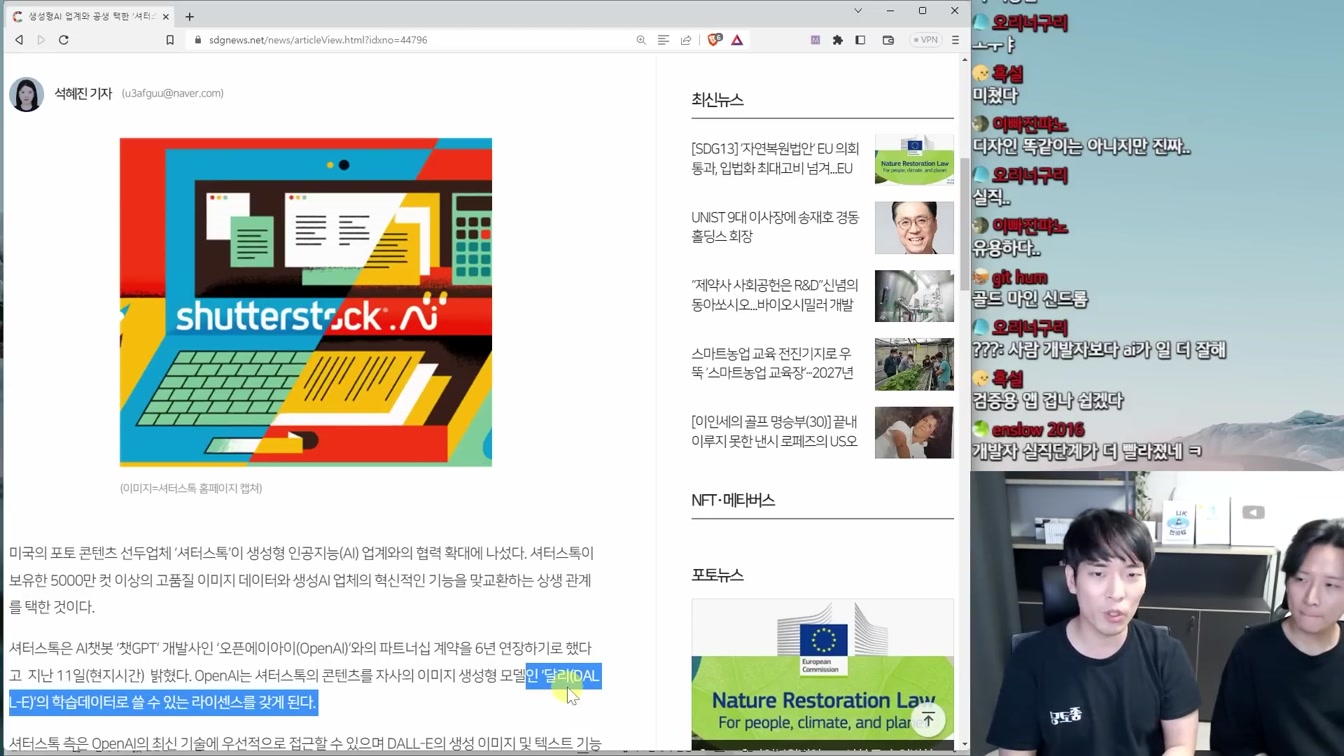Open the 포토뉴스 section heading

tap(717, 575)
